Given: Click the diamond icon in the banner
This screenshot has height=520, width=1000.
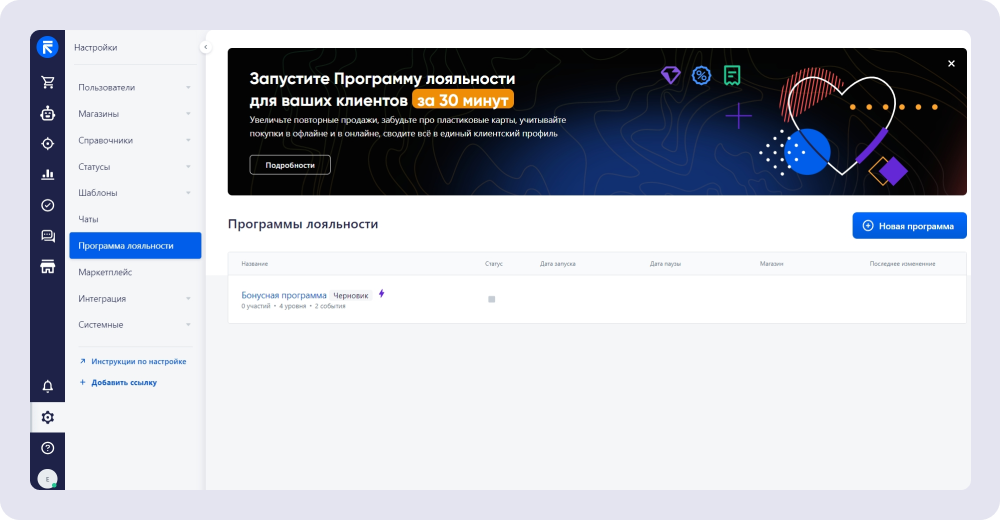Looking at the screenshot, I should [670, 75].
